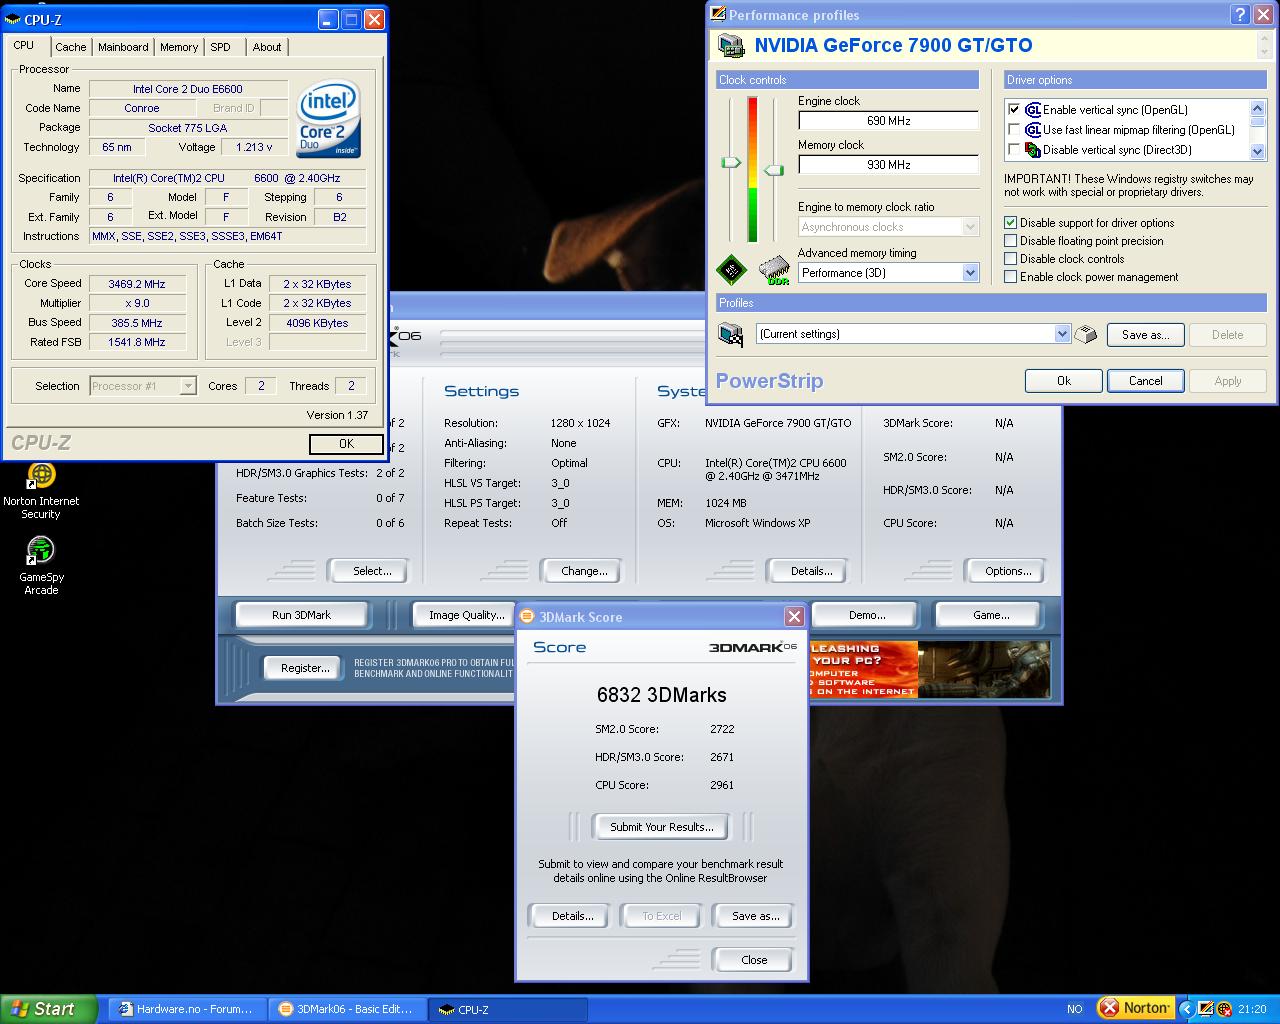
Task: Click Run 3DMark button
Action: click(301, 615)
